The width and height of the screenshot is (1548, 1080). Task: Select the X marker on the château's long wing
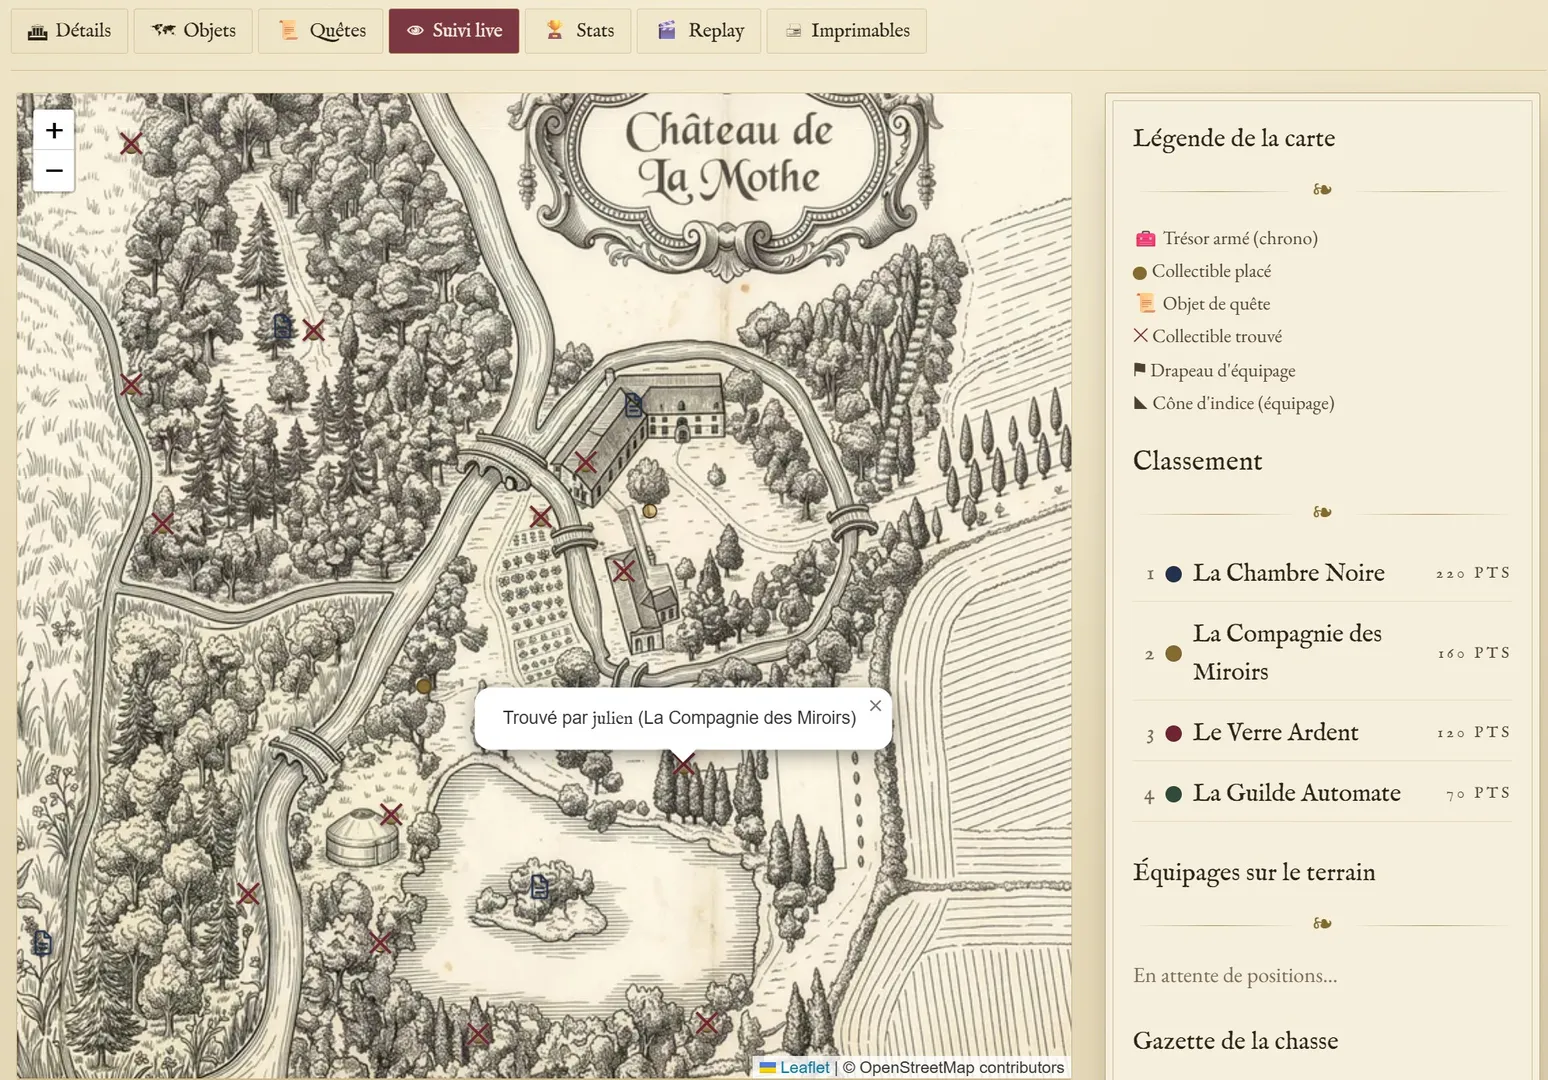(x=586, y=462)
